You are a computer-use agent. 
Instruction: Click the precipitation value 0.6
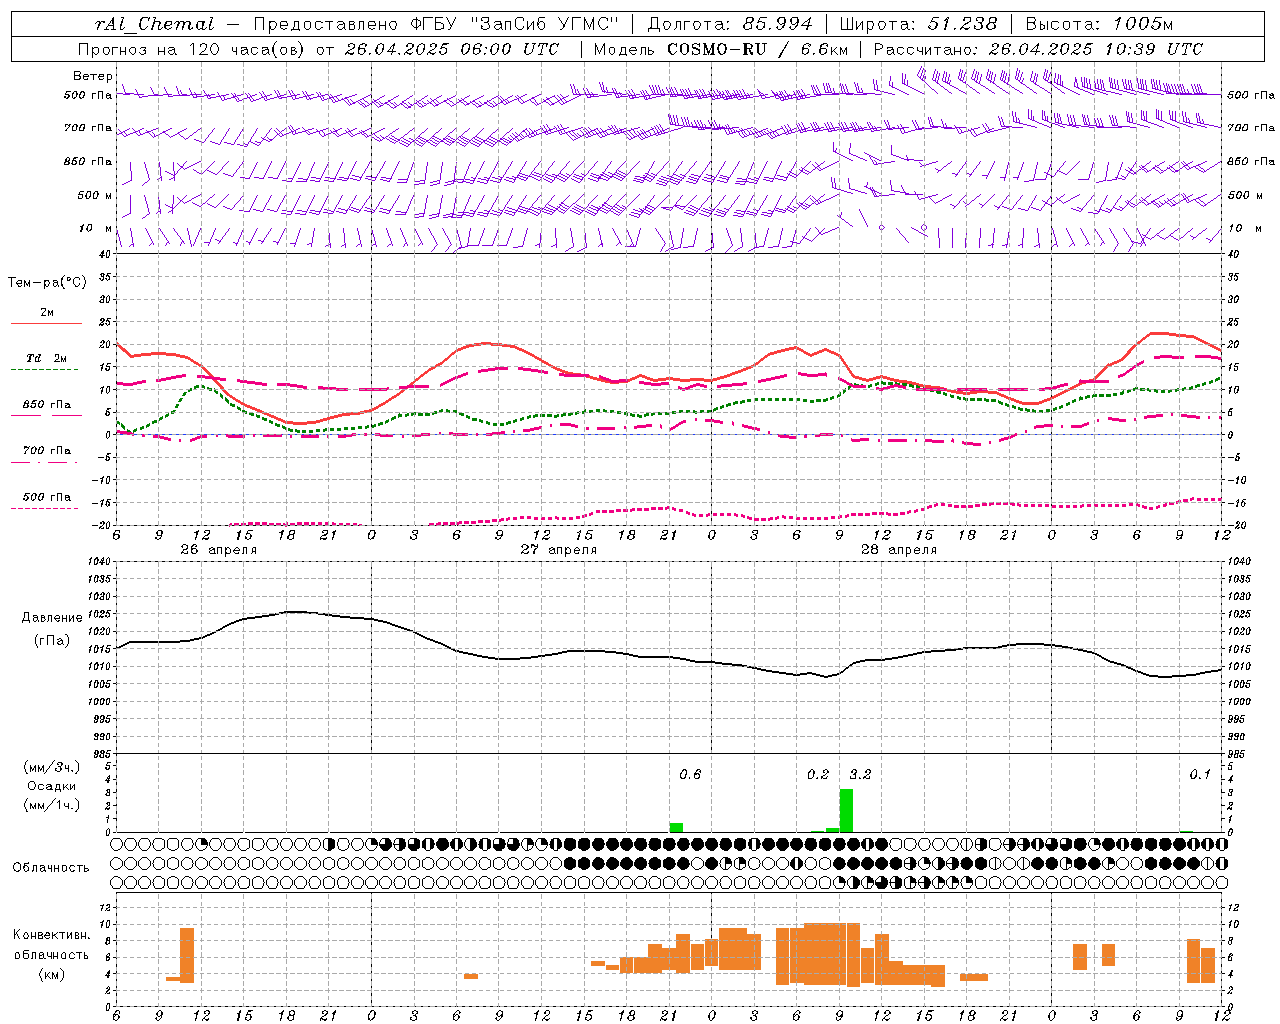pos(690,774)
